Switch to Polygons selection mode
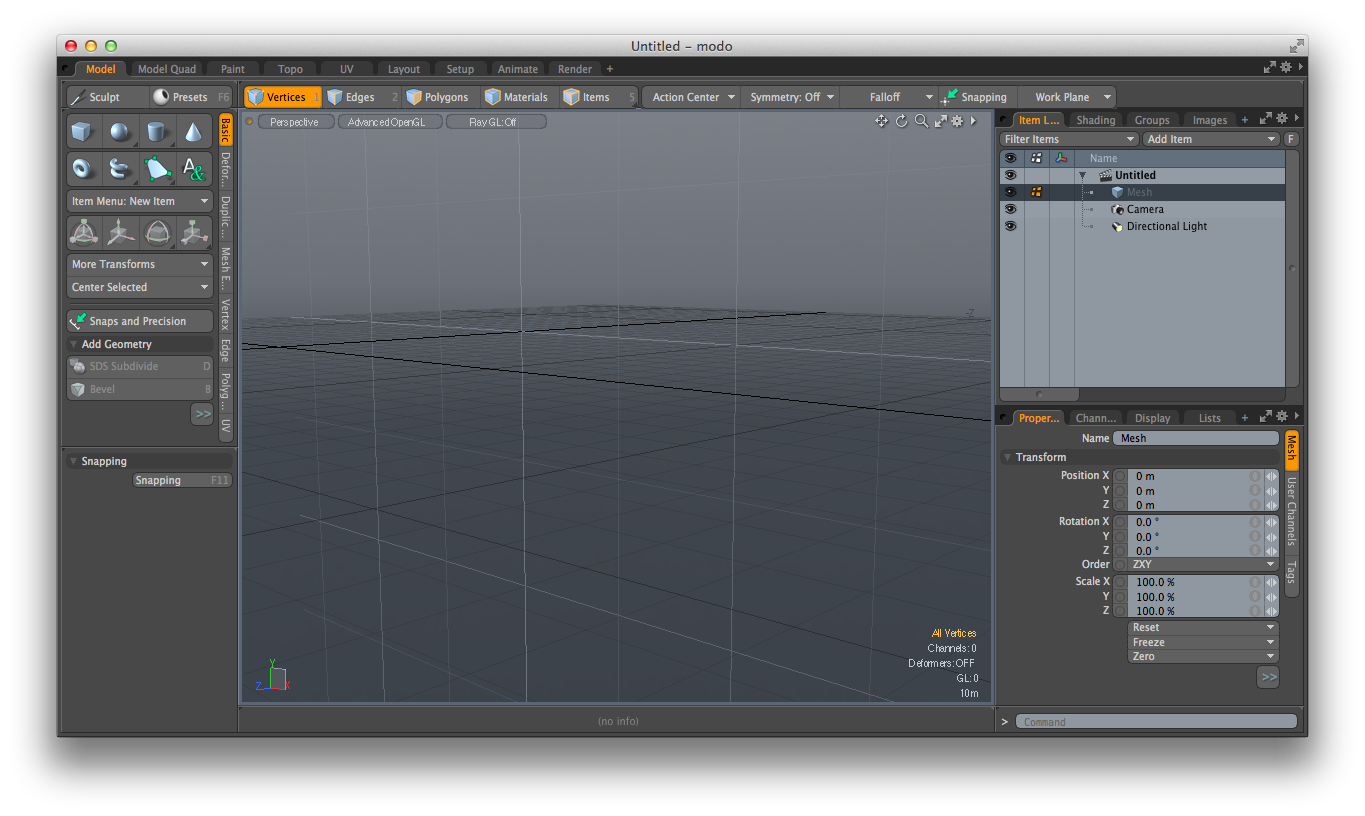1365x816 pixels. (440, 97)
